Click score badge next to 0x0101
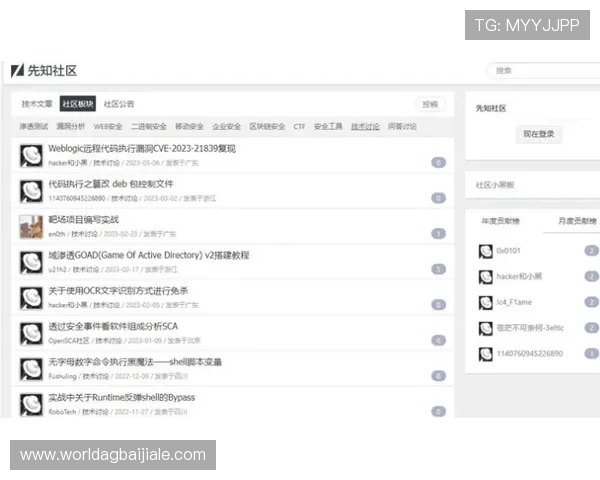Screen dimensions: 600x480 tap(592, 251)
